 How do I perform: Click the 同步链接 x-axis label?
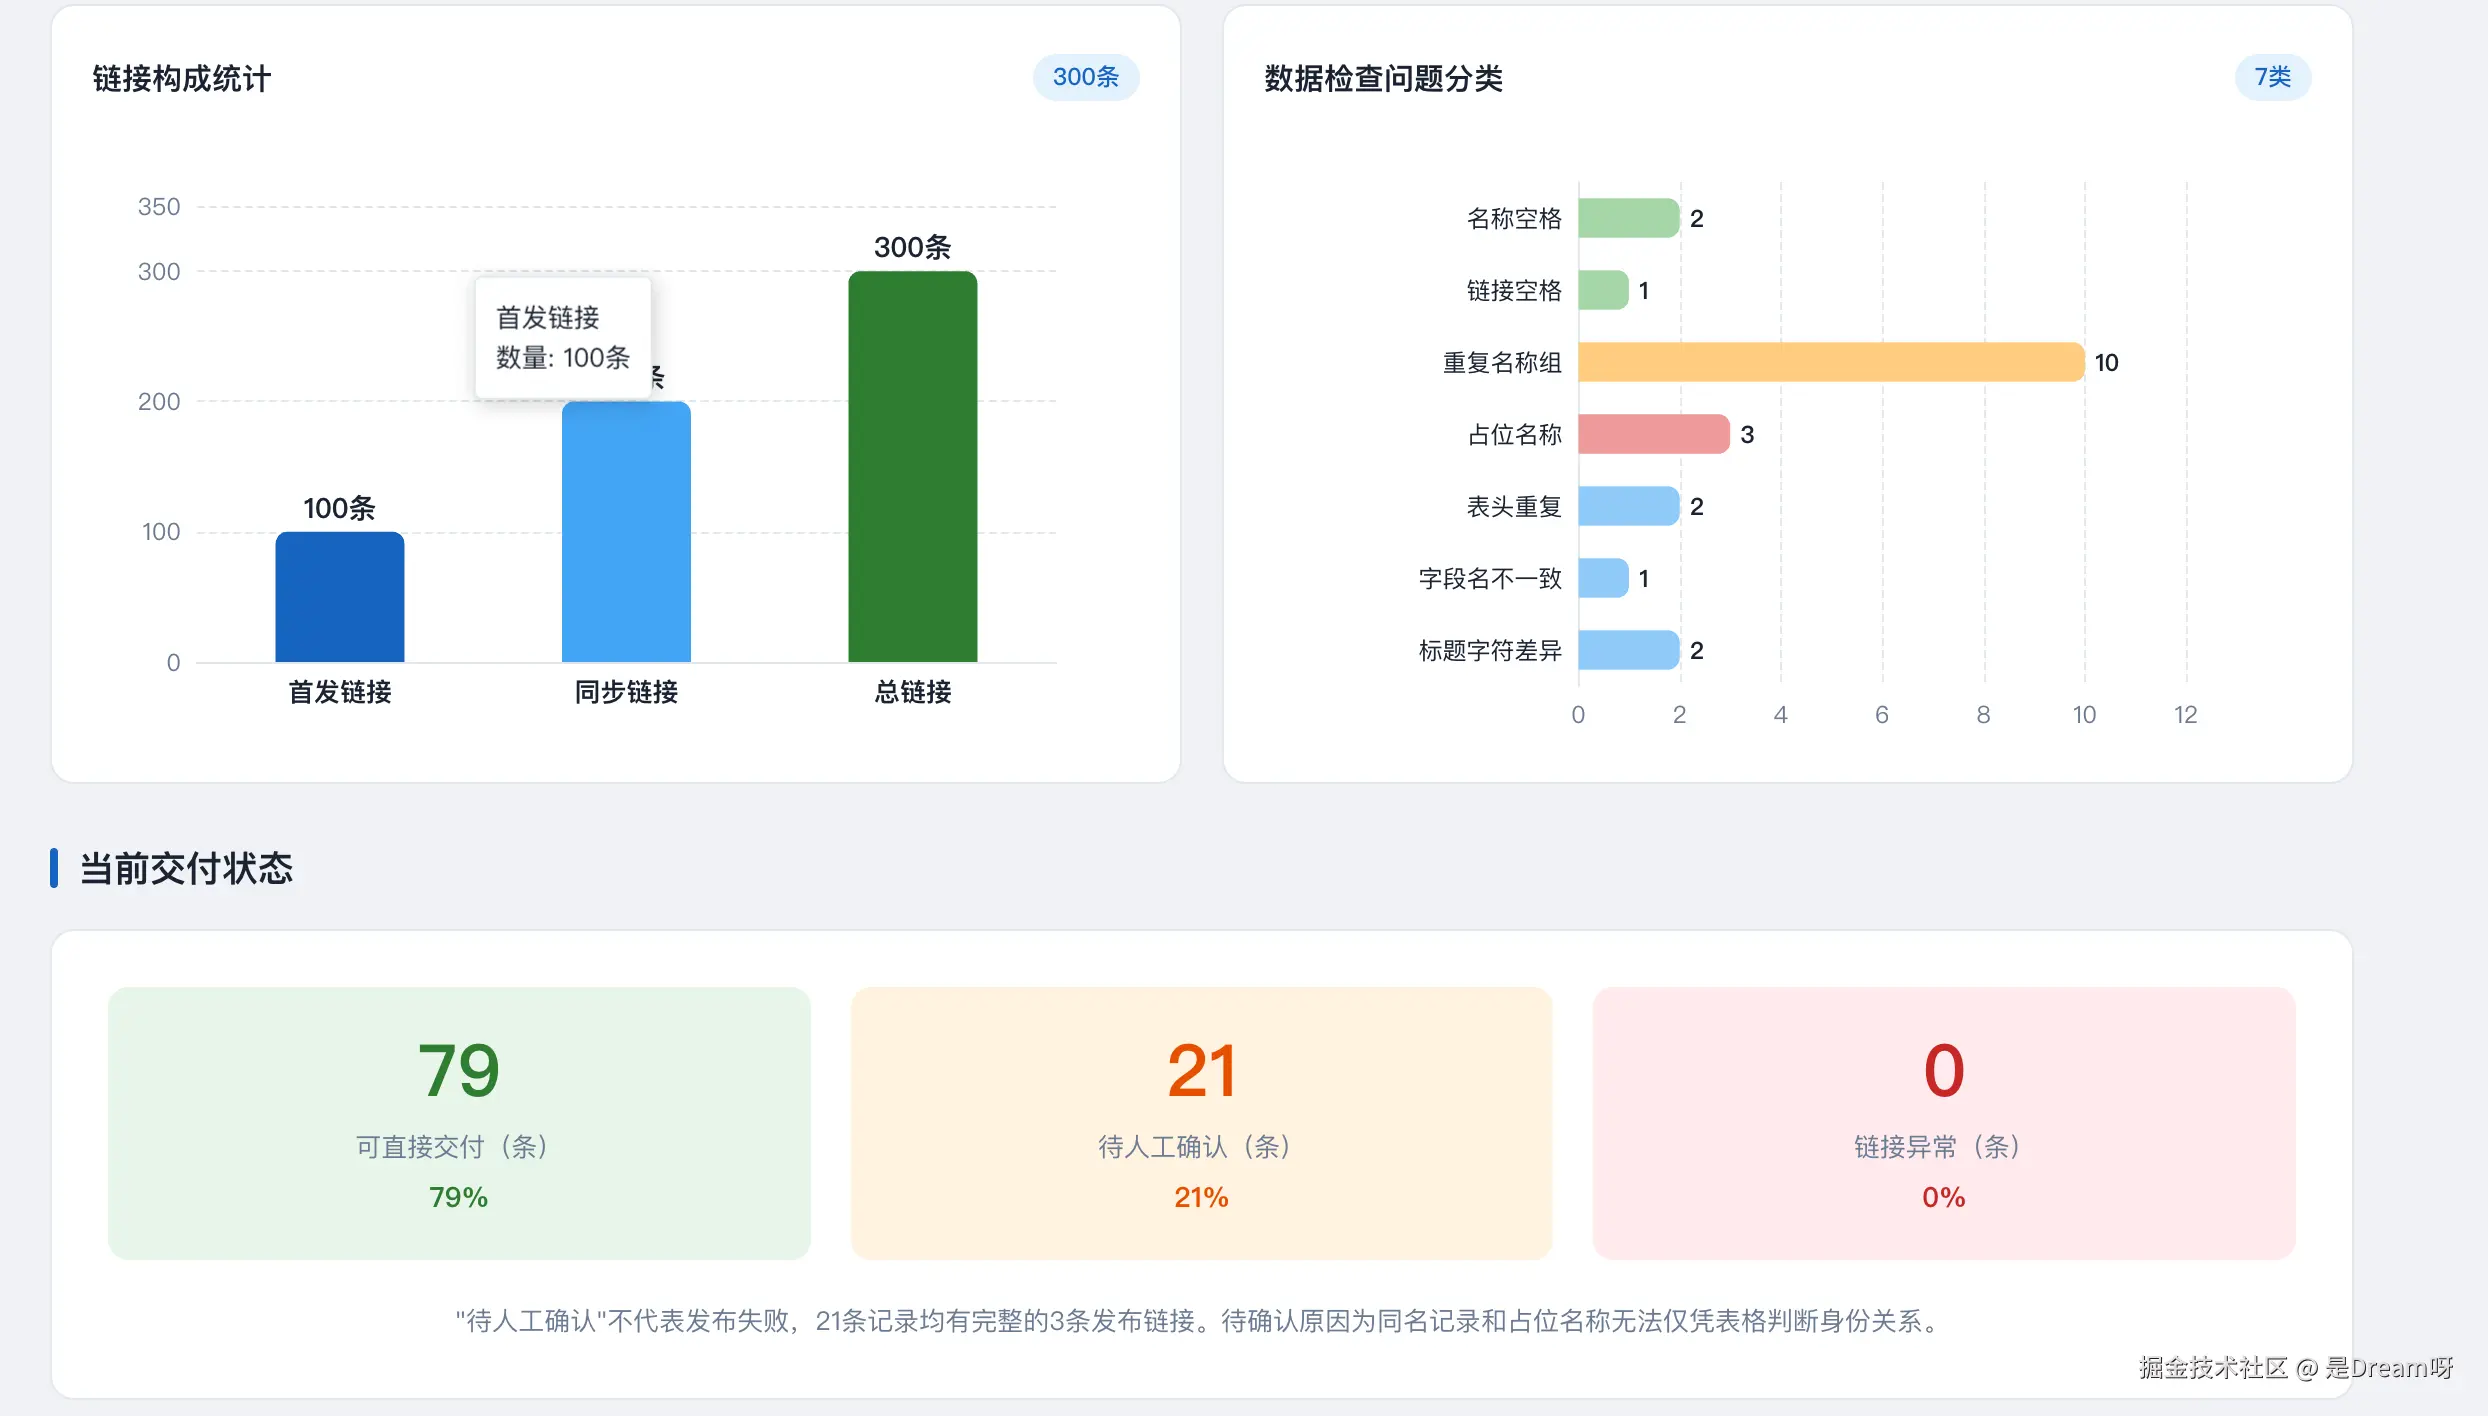point(626,692)
